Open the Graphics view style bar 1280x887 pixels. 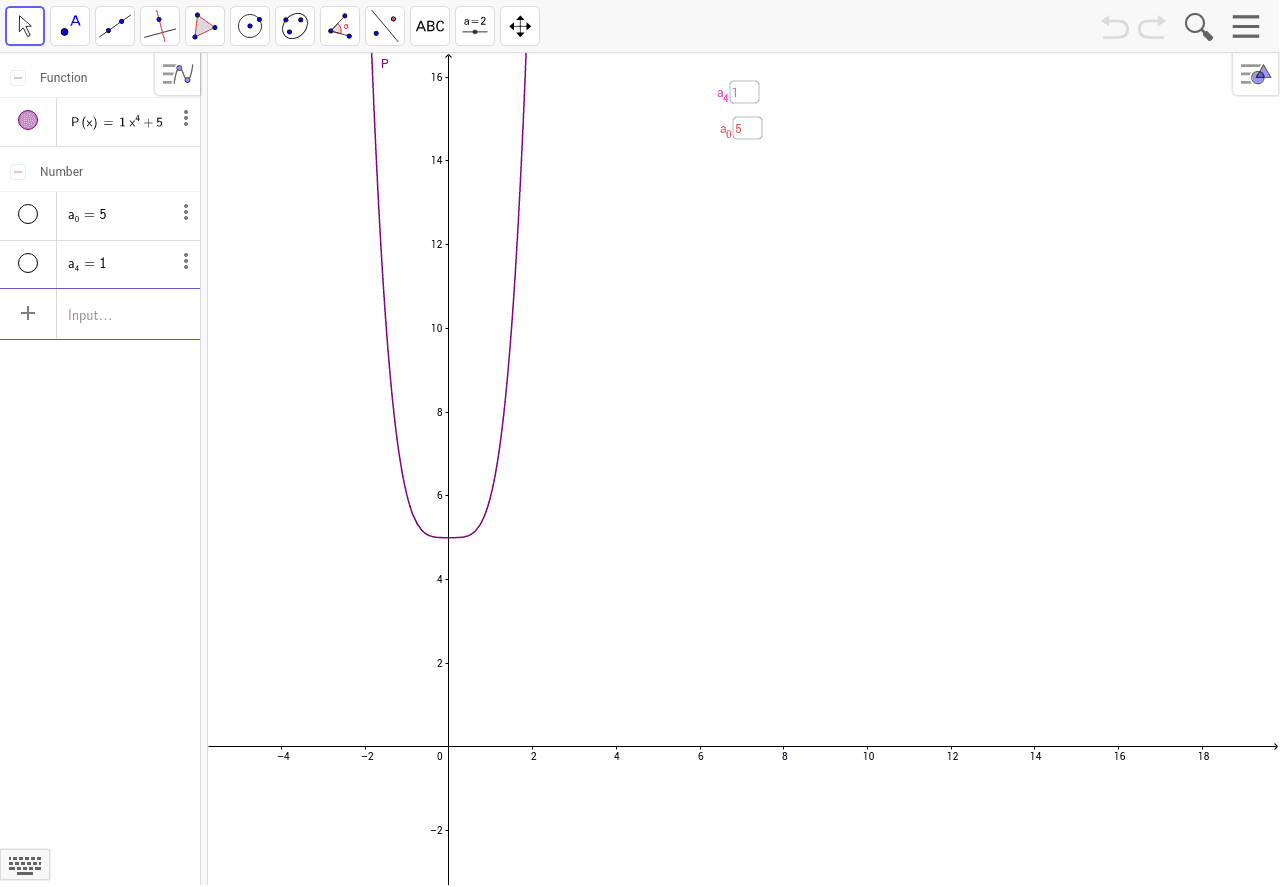(x=1255, y=74)
